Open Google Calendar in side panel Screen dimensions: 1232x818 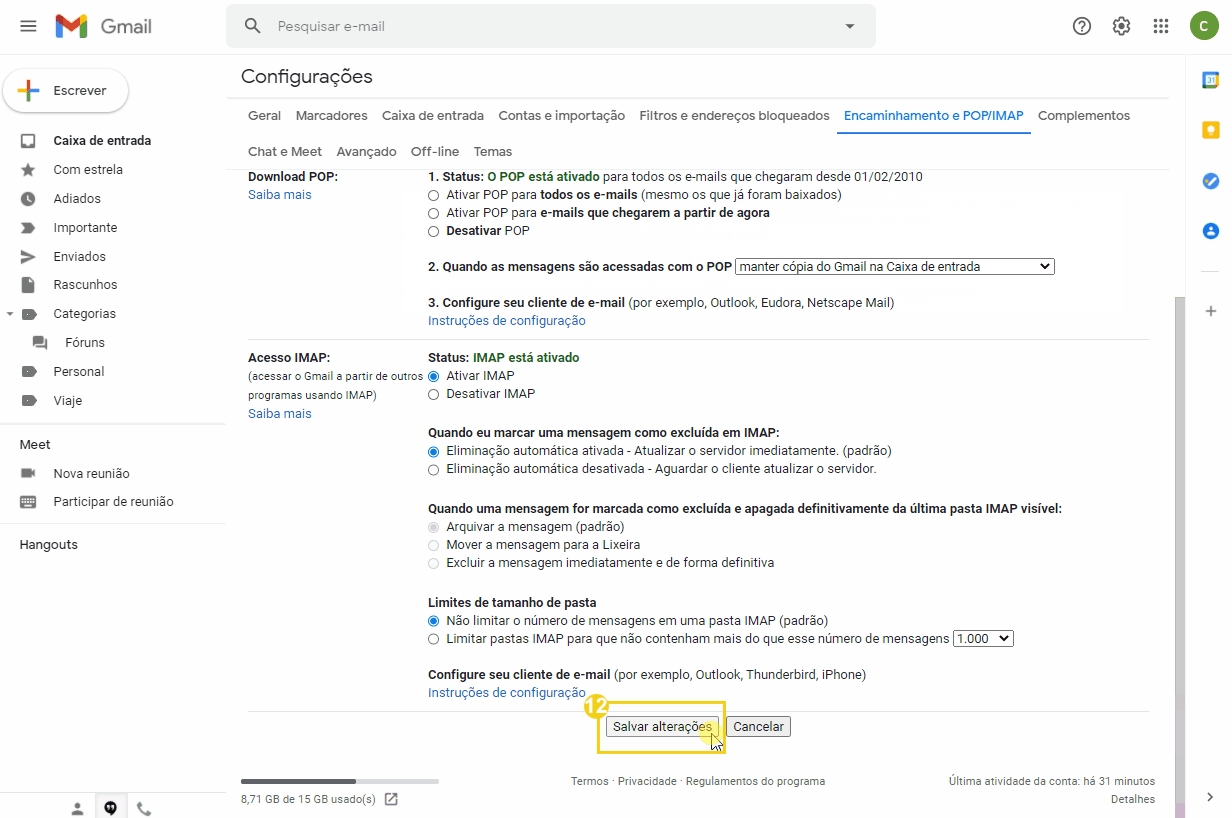(1210, 81)
